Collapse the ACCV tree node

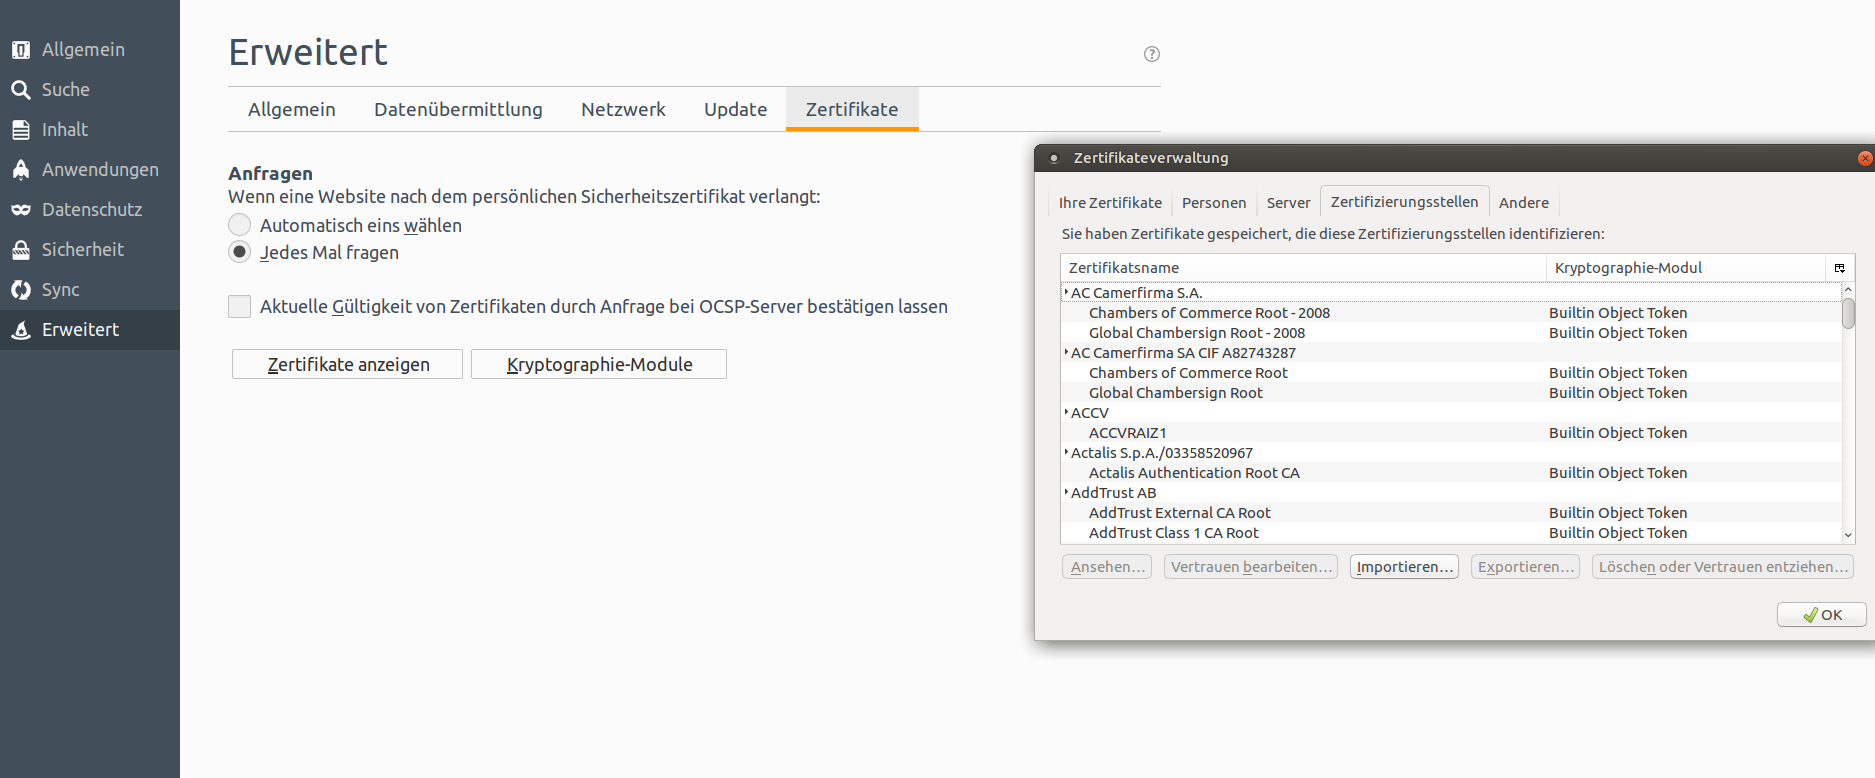(x=1066, y=413)
